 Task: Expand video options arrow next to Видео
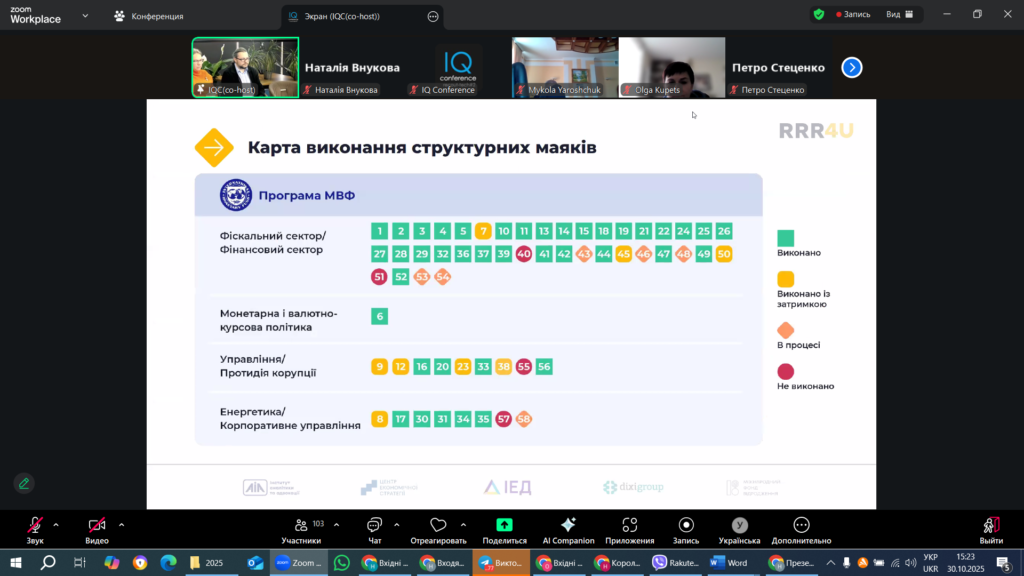click(x=121, y=524)
